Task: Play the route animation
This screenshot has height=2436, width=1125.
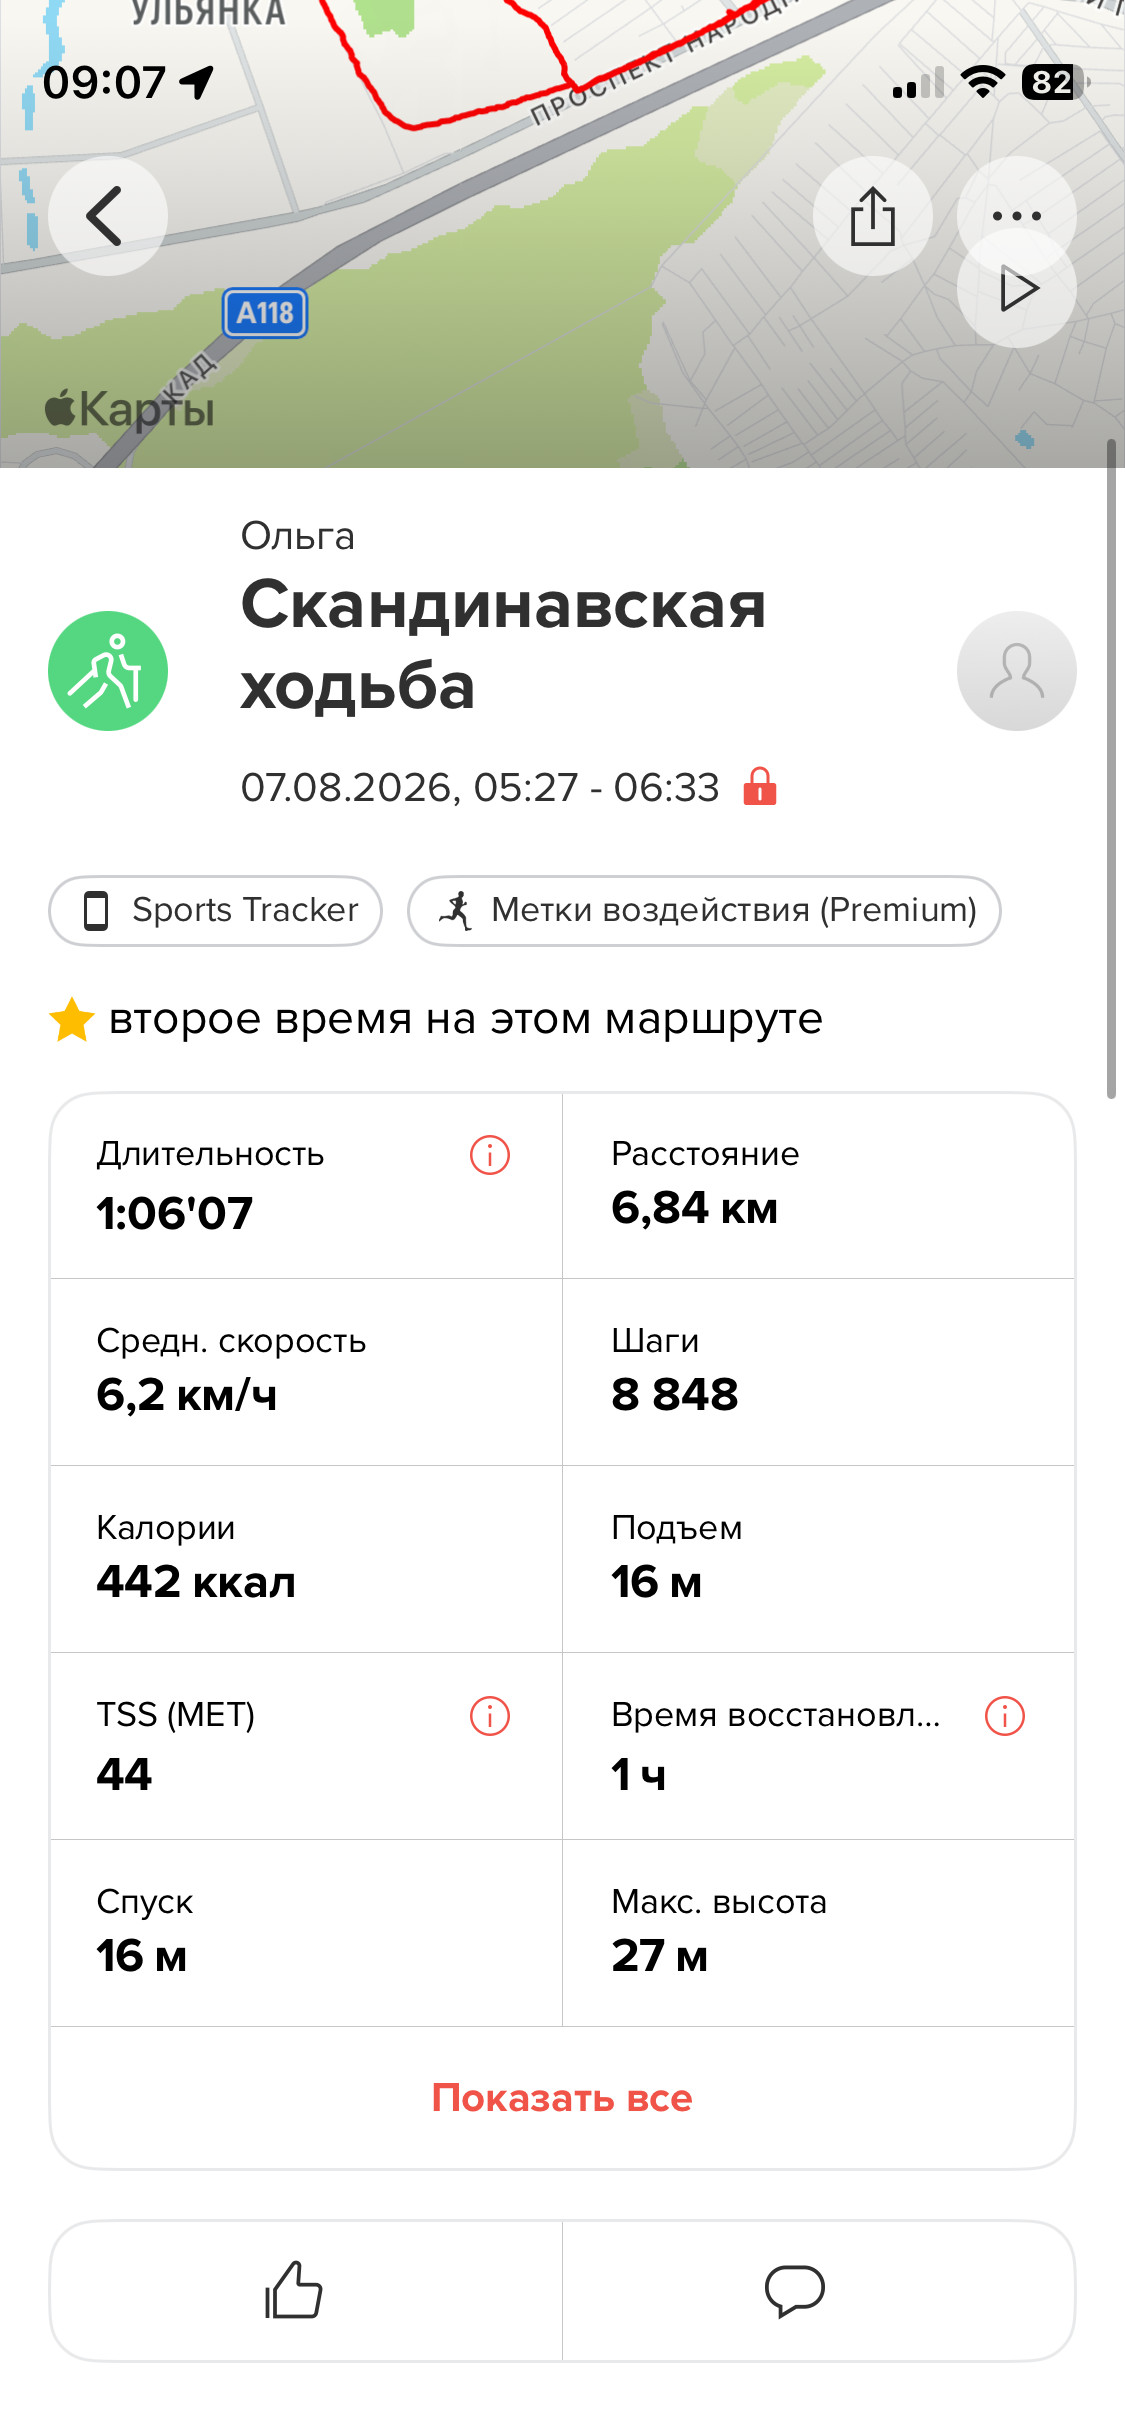Action: 1017,289
